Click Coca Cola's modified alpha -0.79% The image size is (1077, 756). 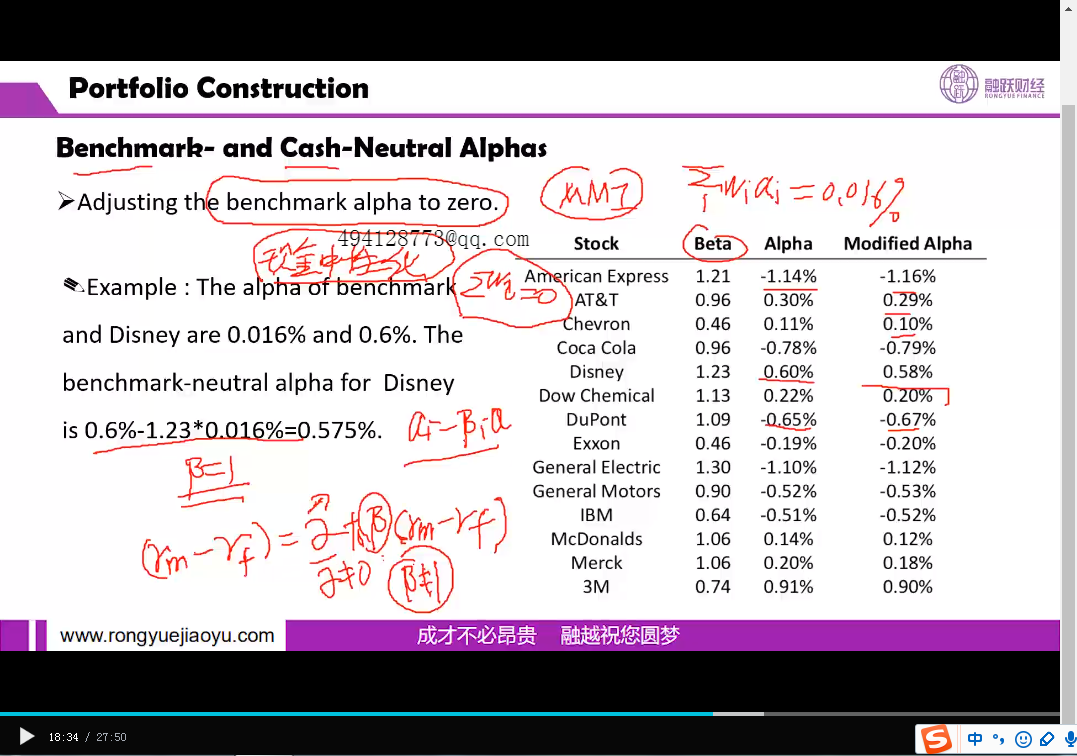tap(907, 348)
